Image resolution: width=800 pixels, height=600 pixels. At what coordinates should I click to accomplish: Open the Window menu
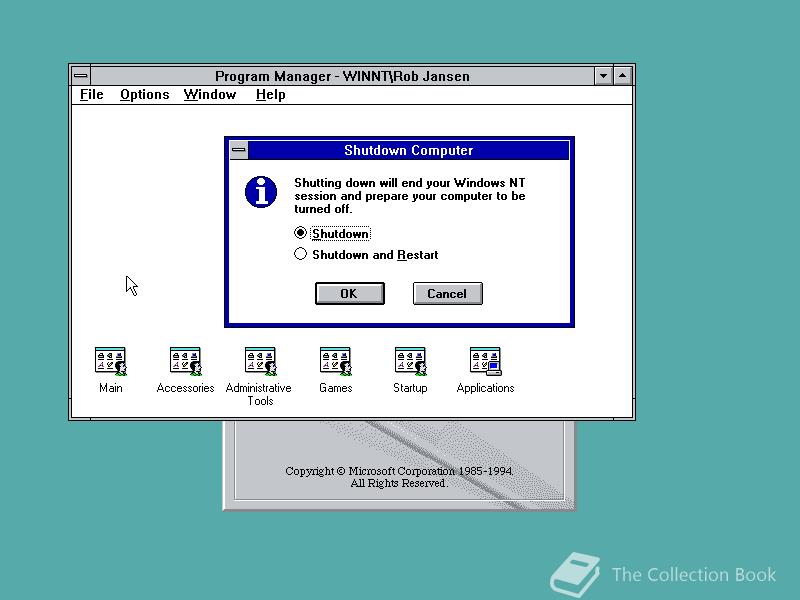(210, 94)
